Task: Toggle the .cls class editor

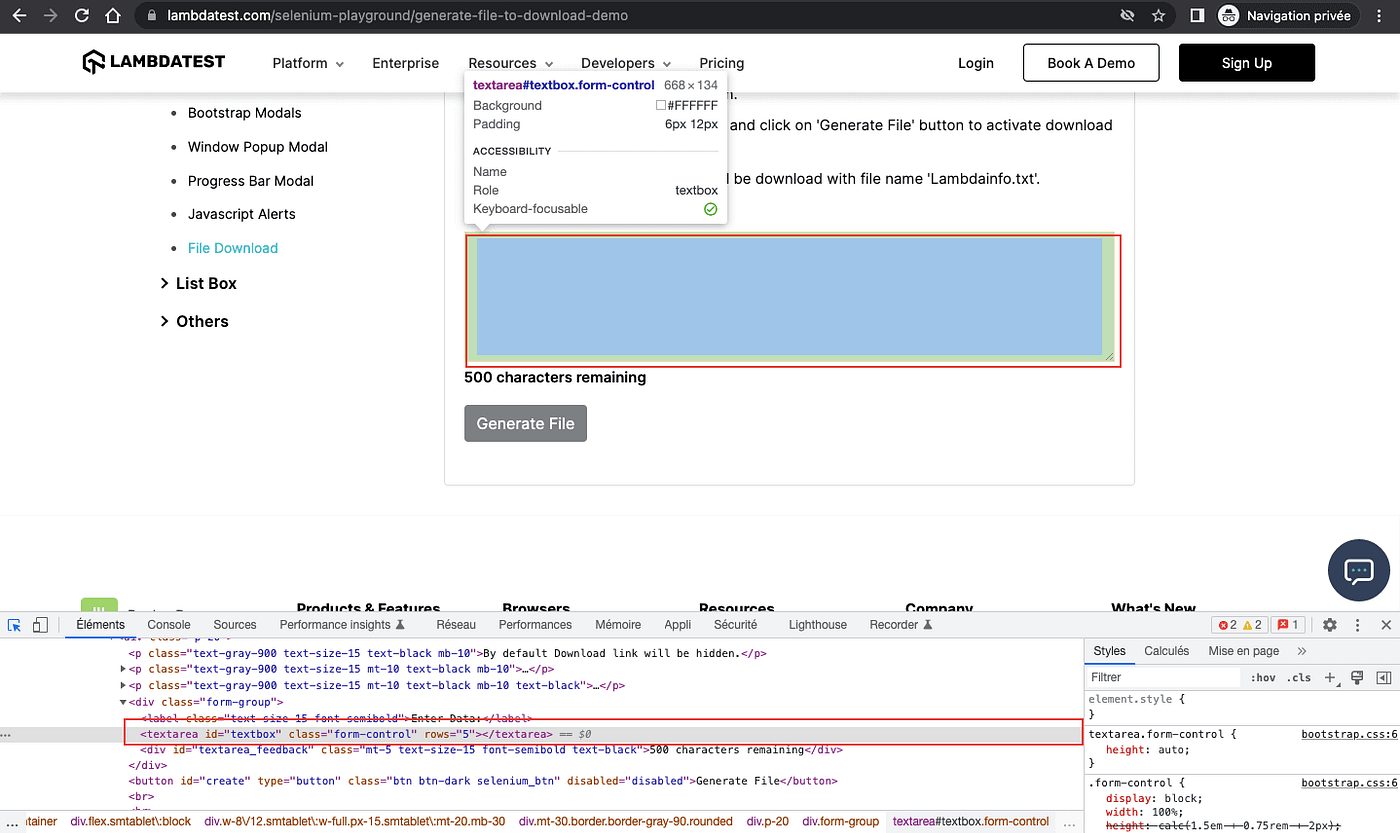Action: 1299,677
